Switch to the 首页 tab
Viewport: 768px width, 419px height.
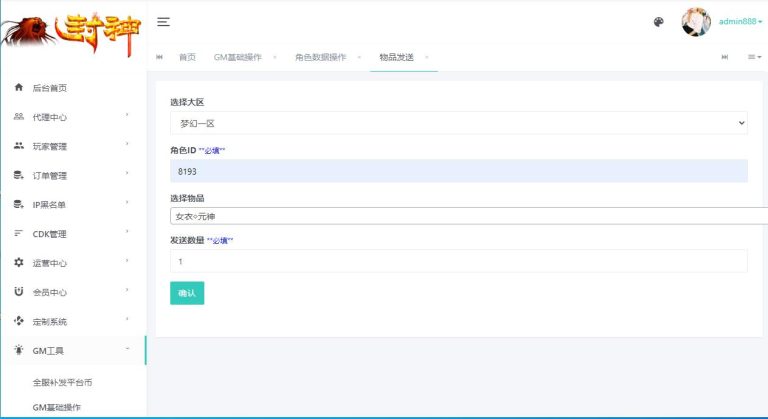tap(187, 57)
